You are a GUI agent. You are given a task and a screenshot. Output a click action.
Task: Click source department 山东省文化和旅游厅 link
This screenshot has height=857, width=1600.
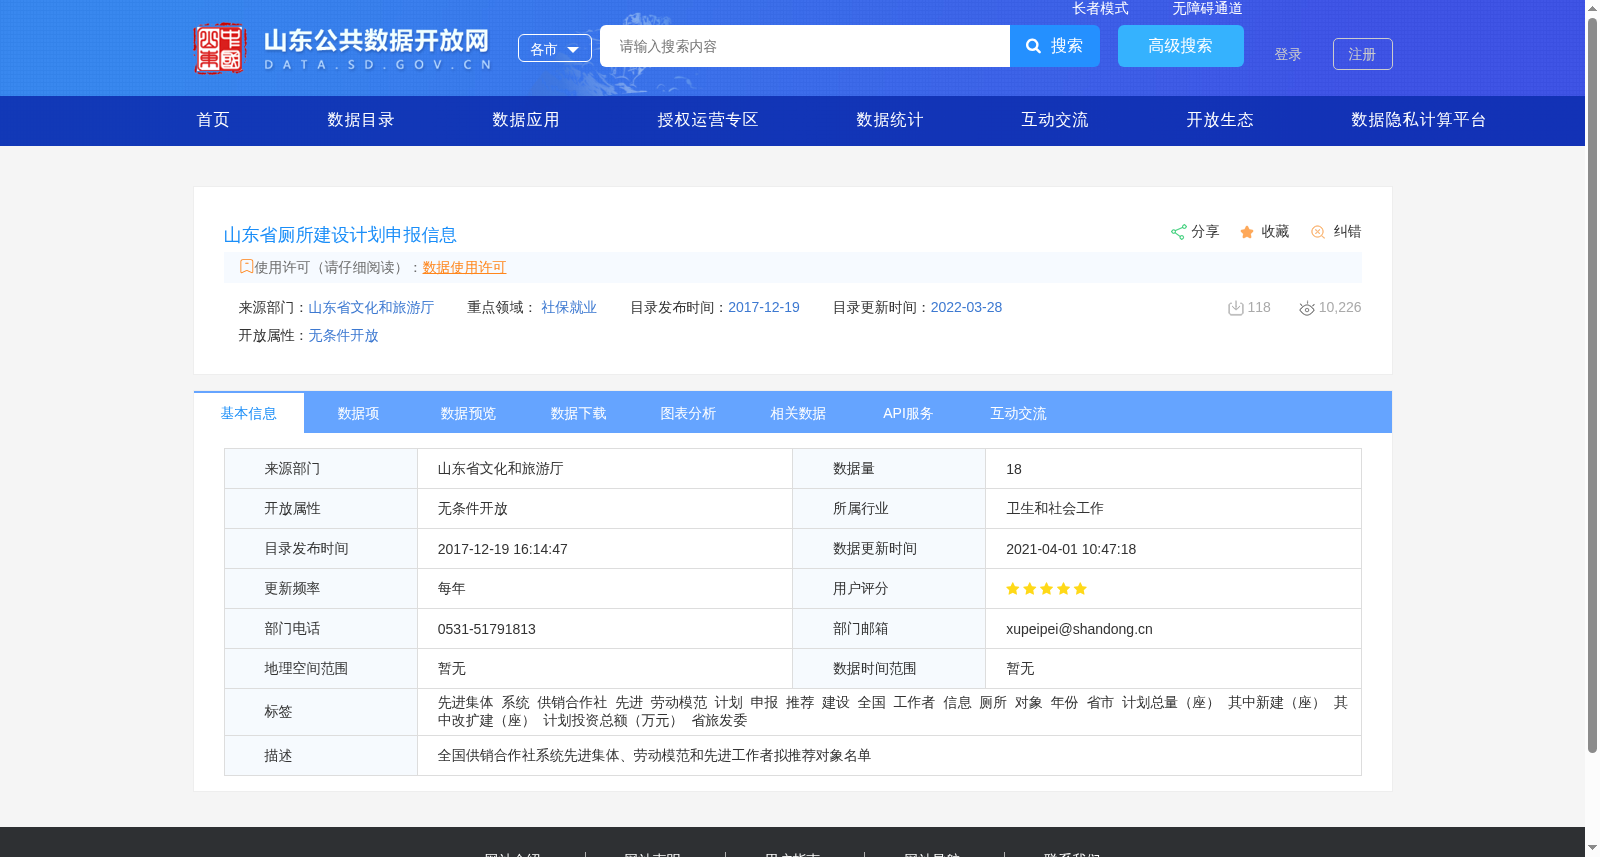pyautogui.click(x=371, y=307)
